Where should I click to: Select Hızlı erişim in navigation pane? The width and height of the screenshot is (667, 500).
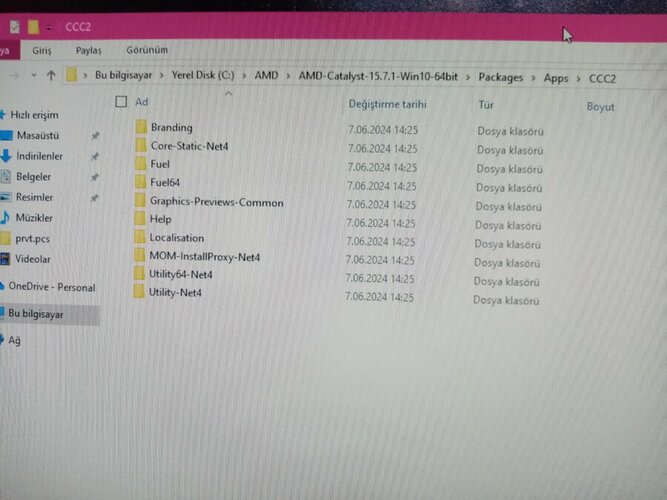(34, 115)
